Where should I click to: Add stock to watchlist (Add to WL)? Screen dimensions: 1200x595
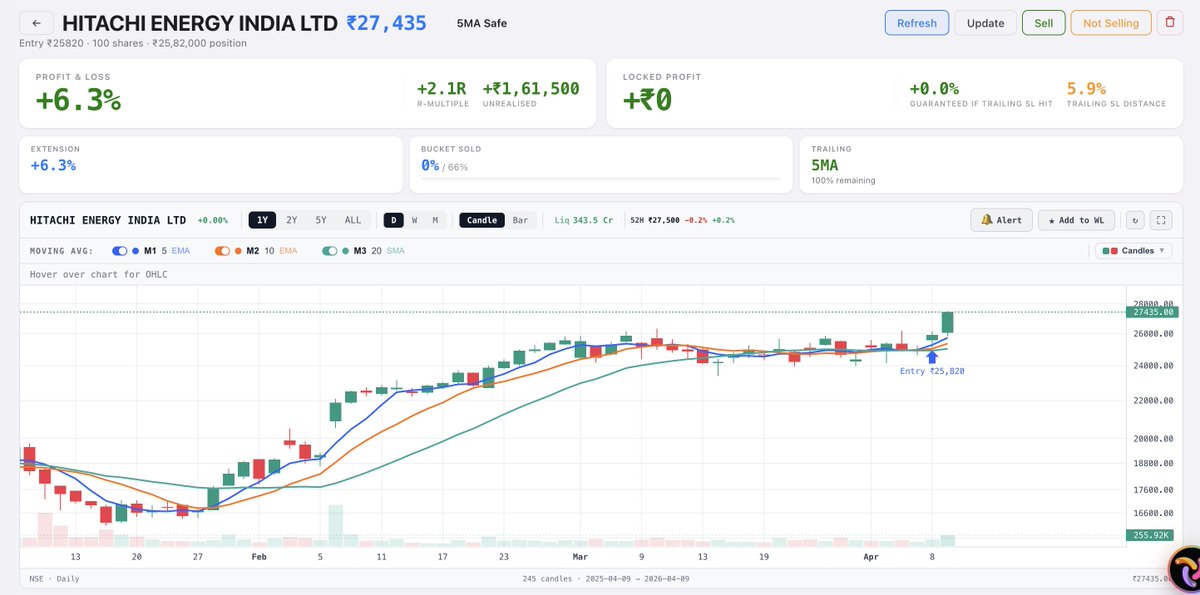(x=1077, y=220)
